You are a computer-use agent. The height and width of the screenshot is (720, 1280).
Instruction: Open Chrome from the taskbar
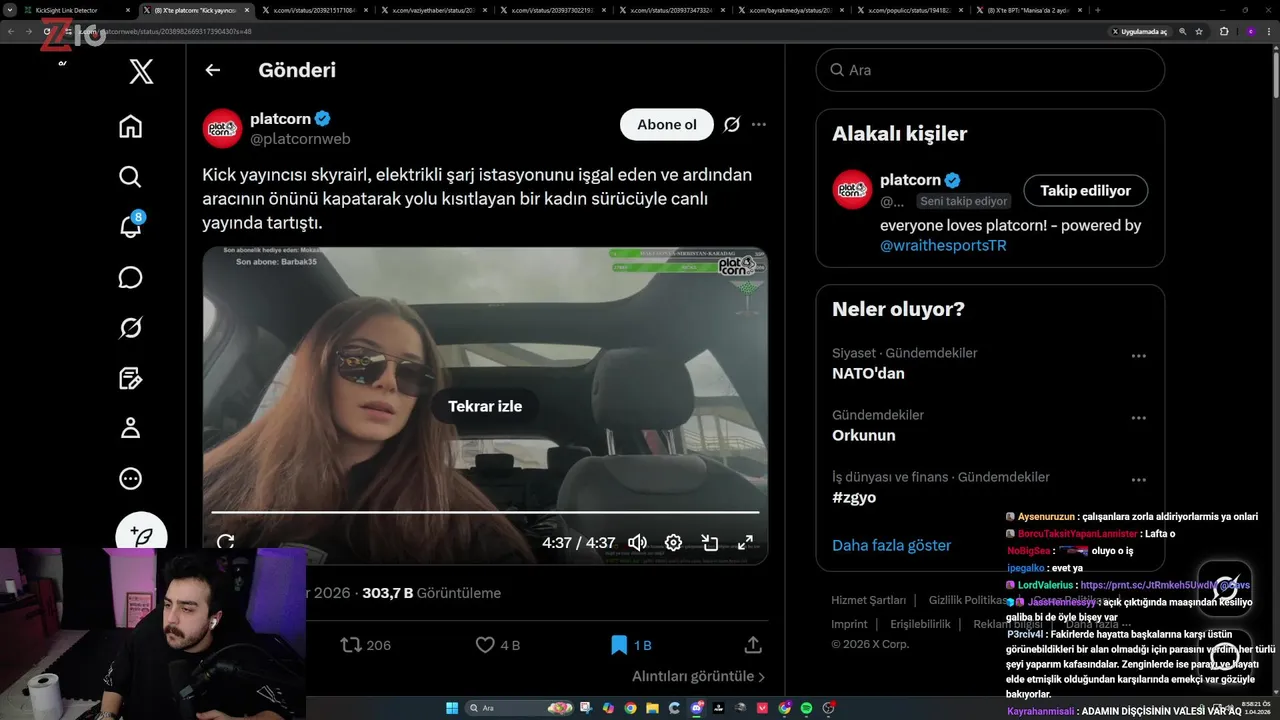[x=630, y=708]
